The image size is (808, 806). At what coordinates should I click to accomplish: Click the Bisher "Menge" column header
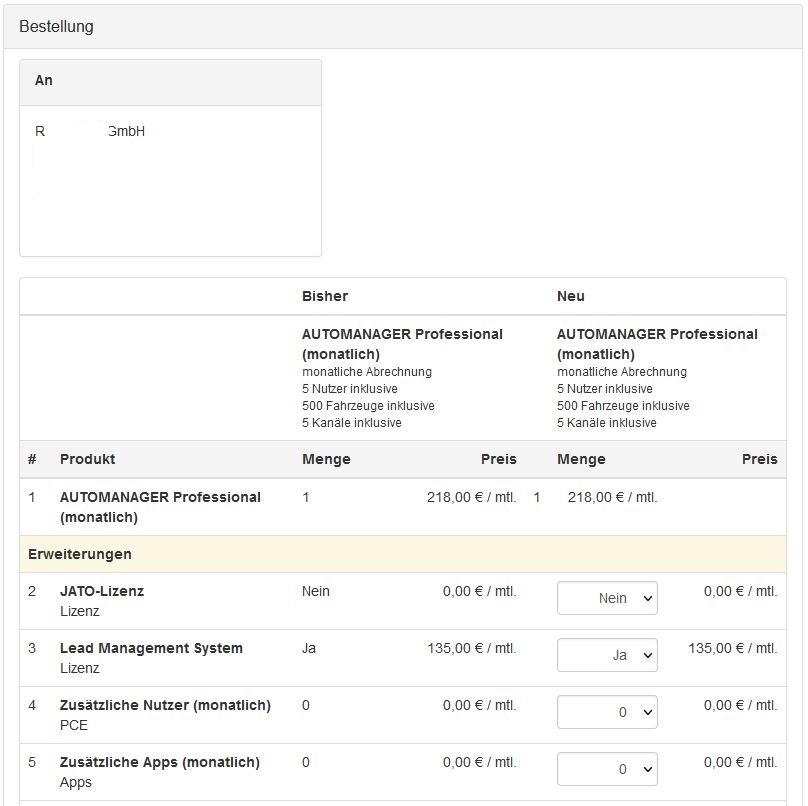326,459
